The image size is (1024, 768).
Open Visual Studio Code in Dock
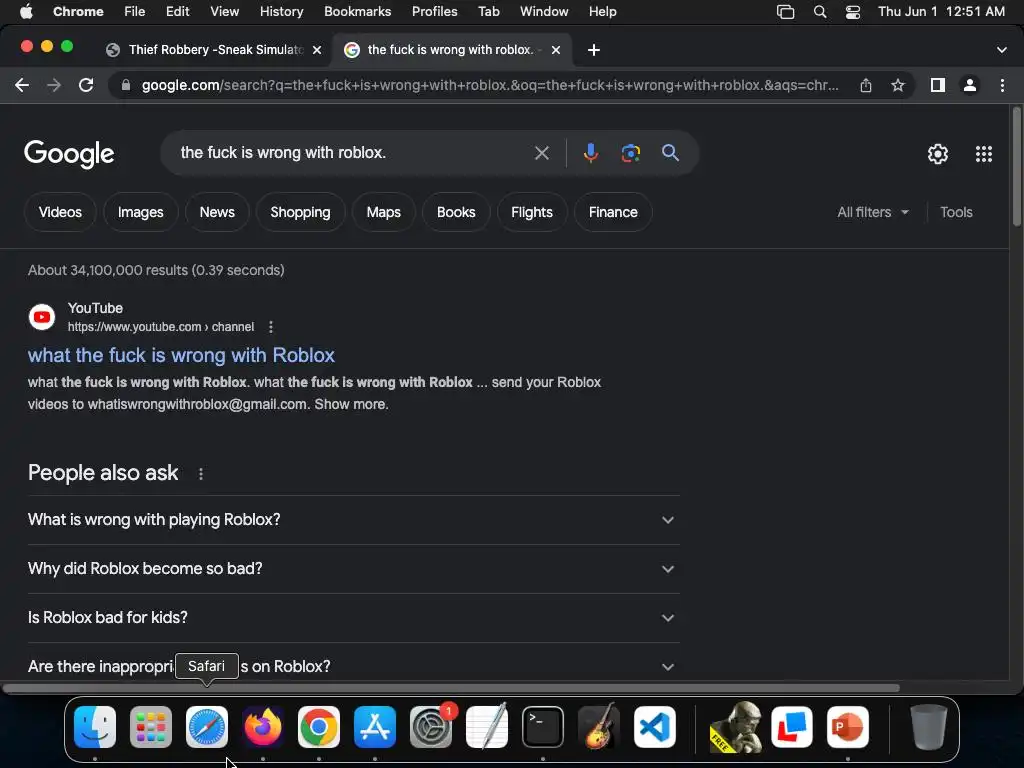(654, 727)
